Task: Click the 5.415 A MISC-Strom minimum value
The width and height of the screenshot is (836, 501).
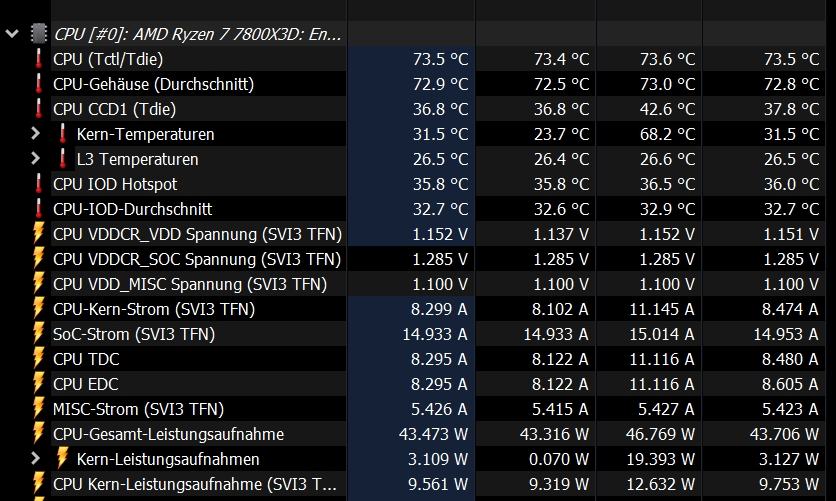Action: (560, 409)
